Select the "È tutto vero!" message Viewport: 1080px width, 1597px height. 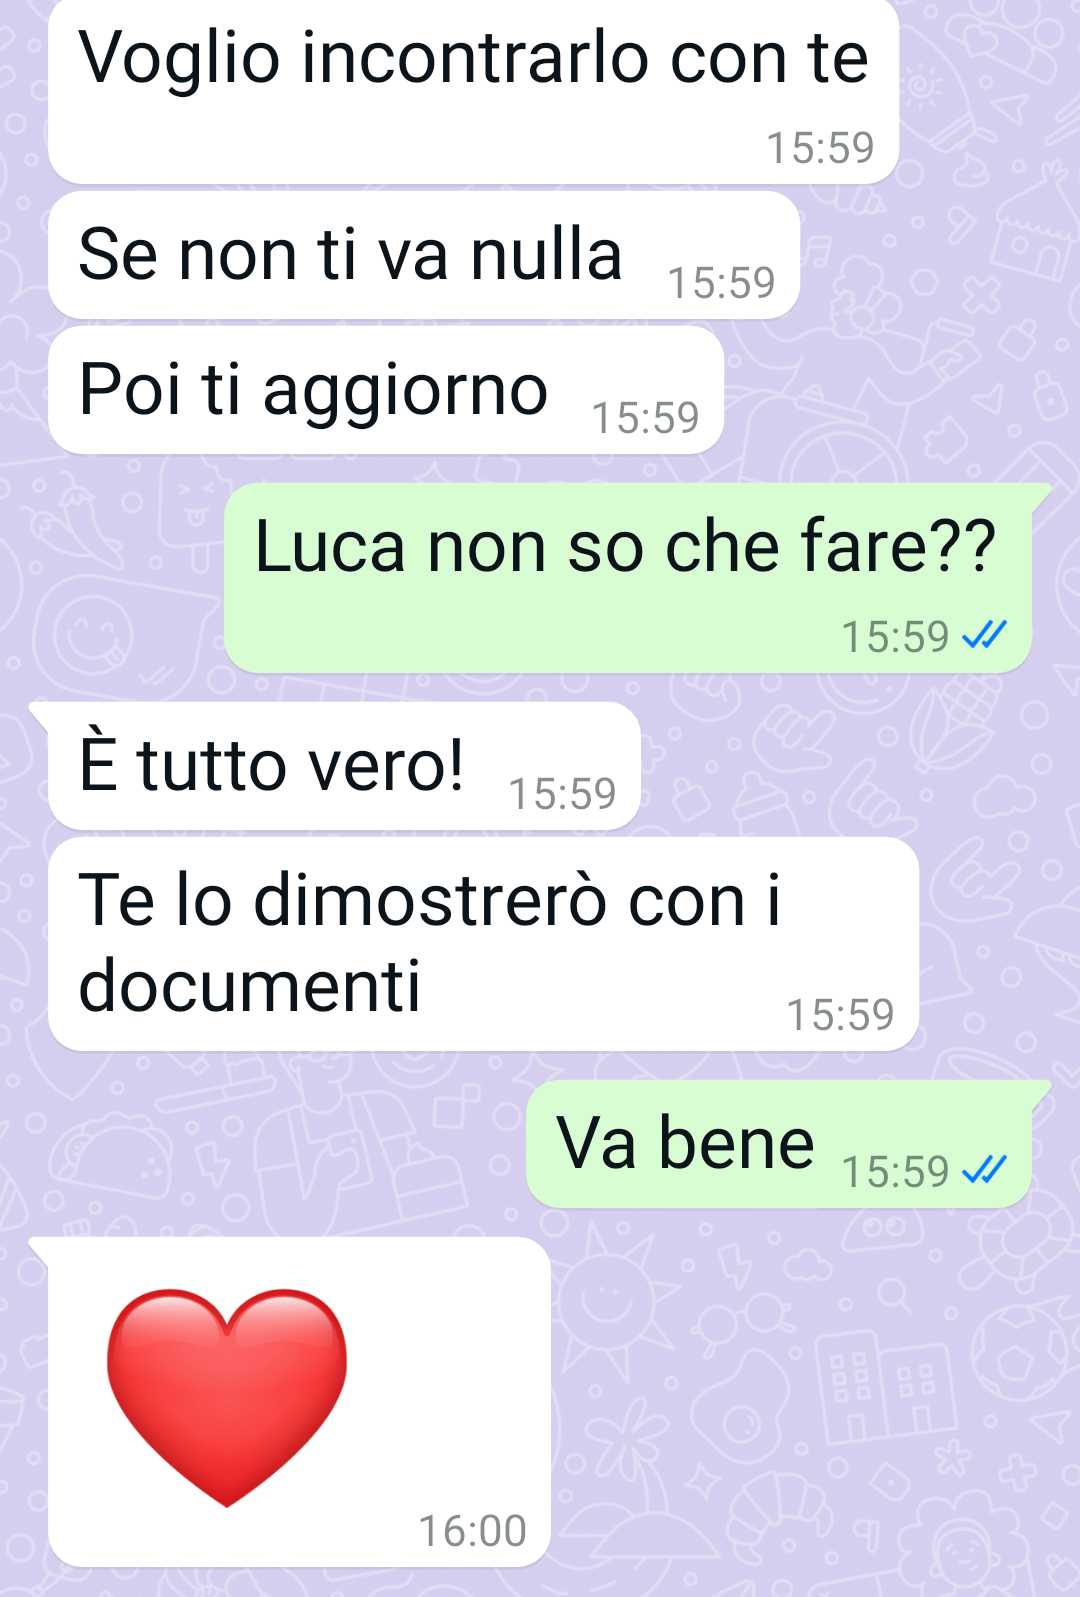point(344,766)
